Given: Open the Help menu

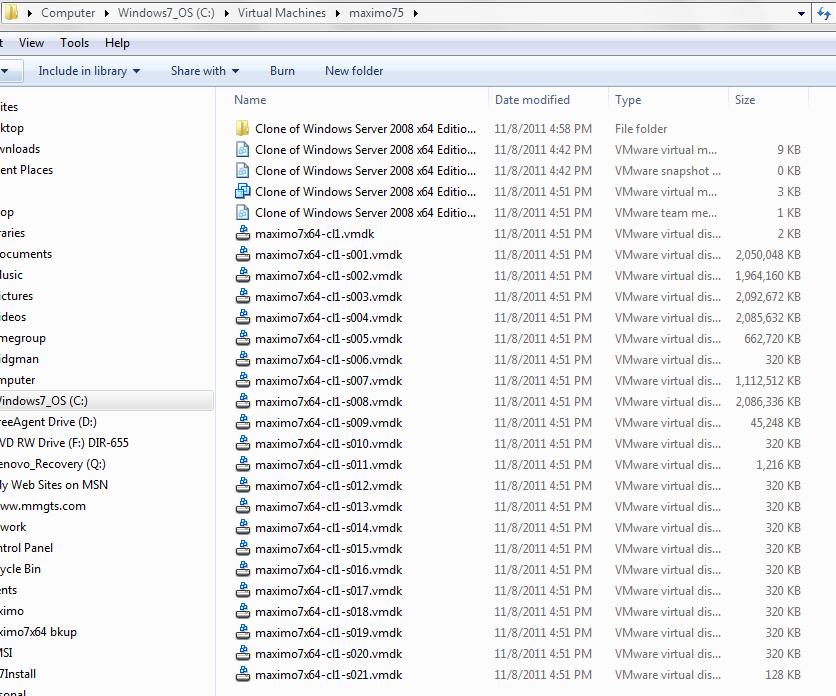Looking at the screenshot, I should tap(117, 43).
